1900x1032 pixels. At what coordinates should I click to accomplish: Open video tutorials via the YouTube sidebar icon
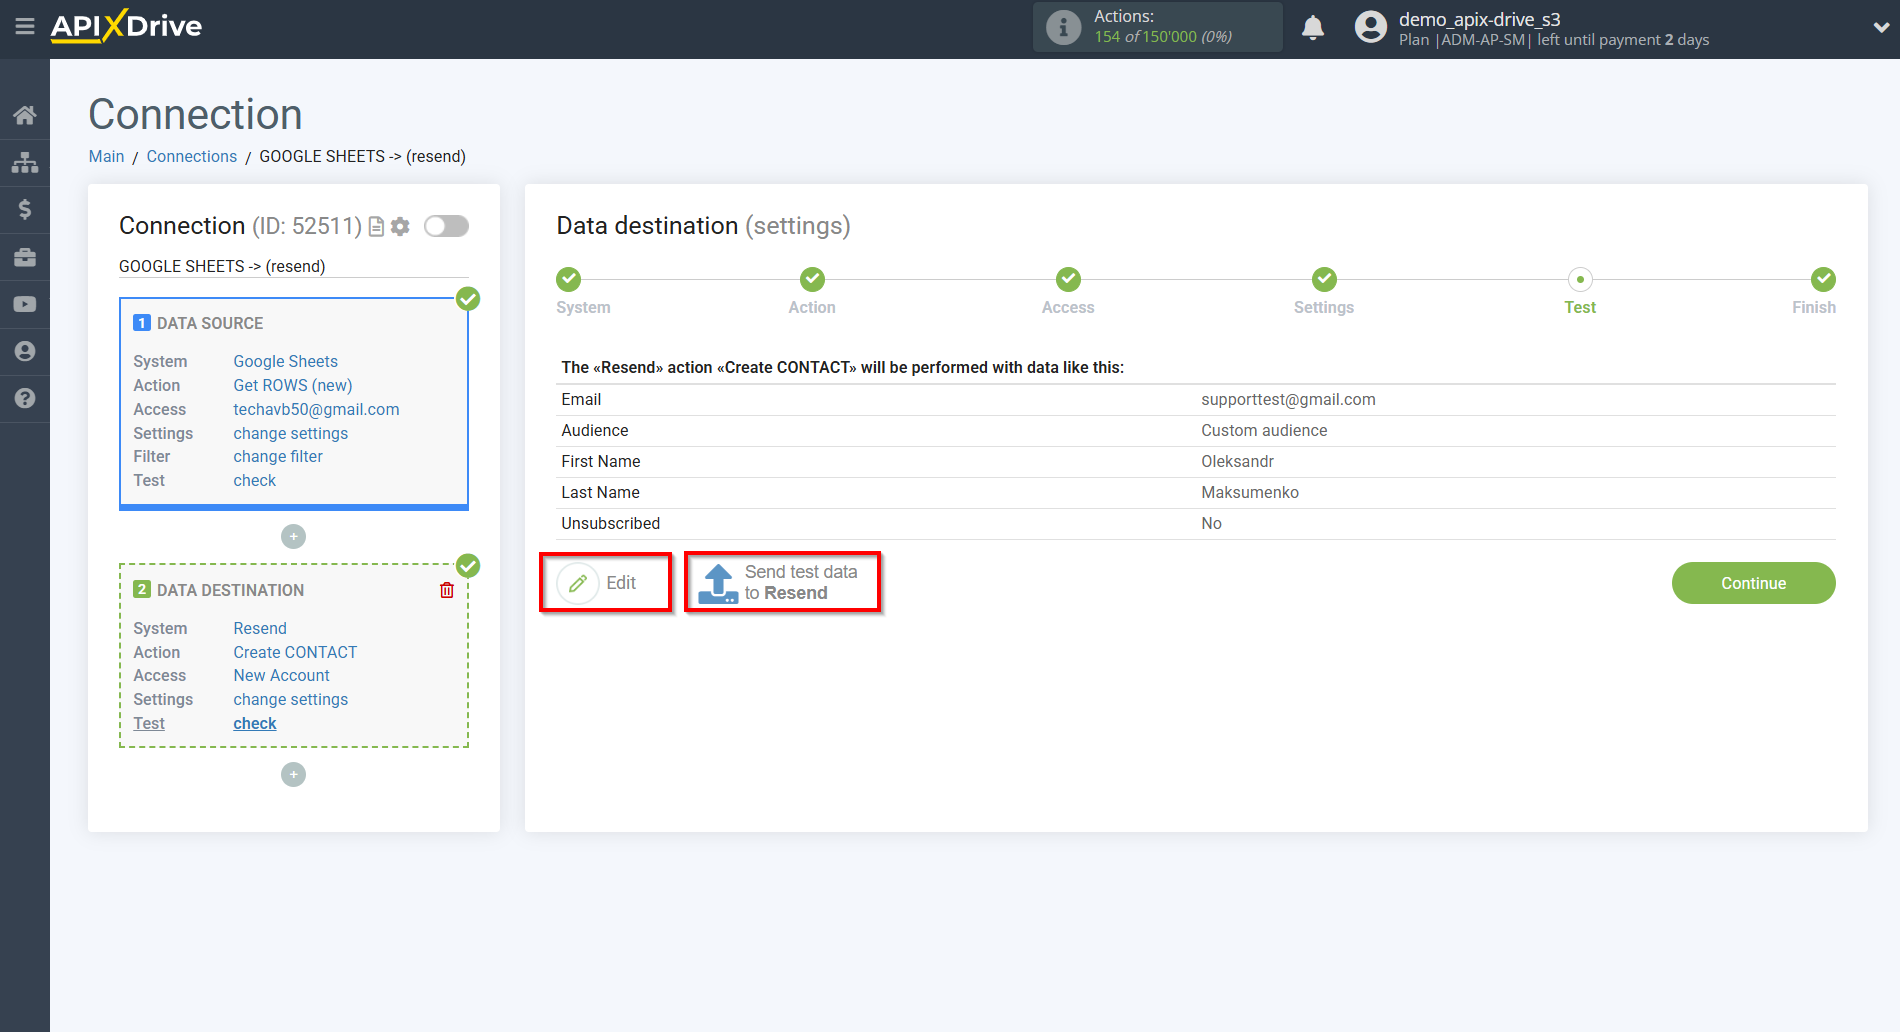point(25,303)
